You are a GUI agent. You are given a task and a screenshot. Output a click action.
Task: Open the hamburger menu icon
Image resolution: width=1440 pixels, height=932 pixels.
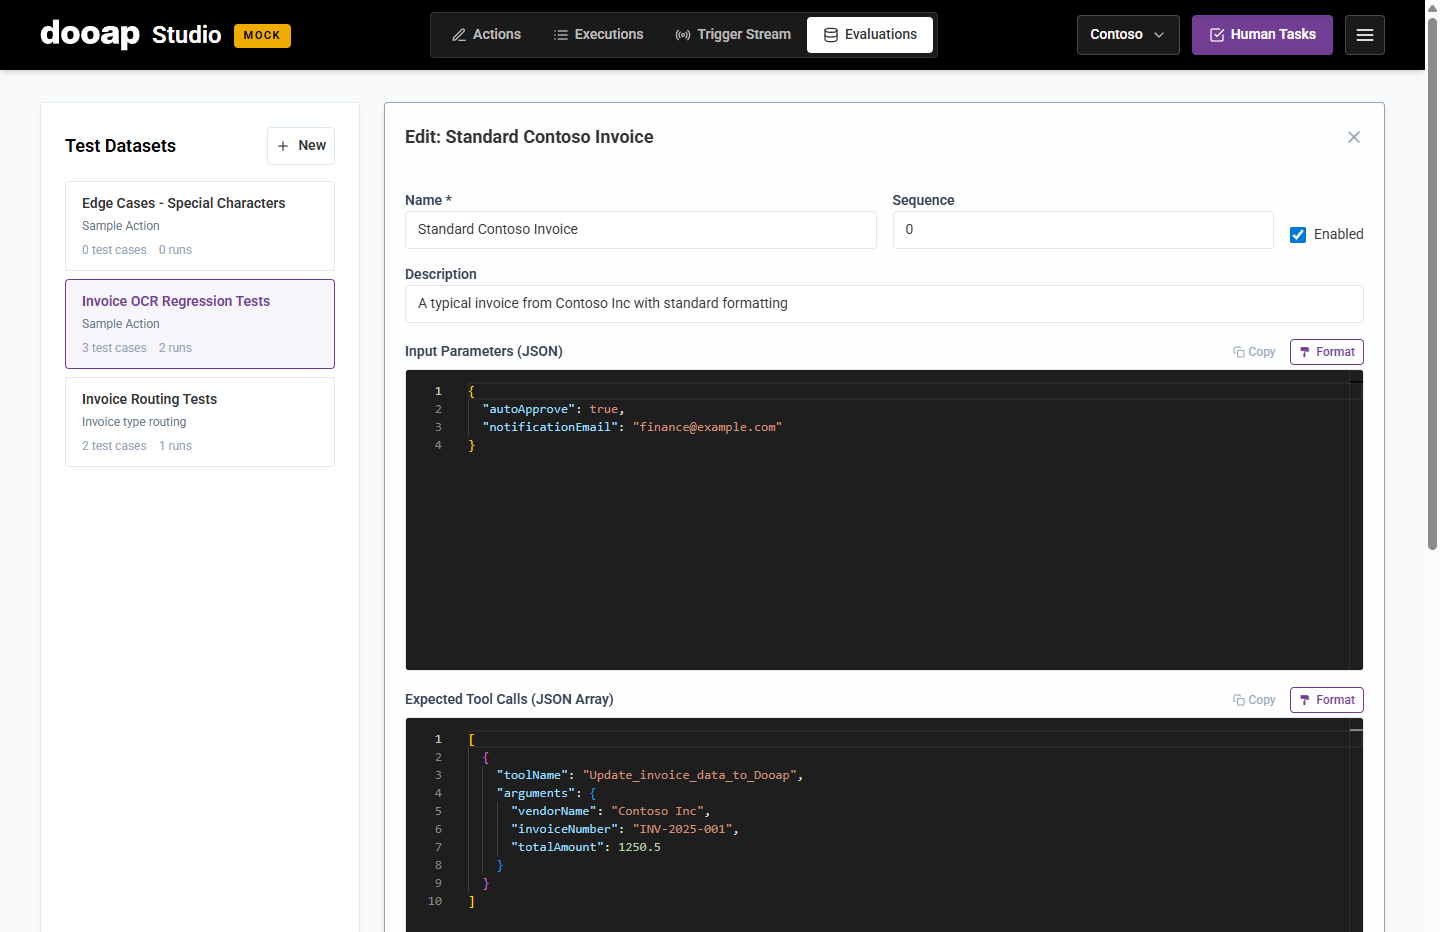(1364, 35)
